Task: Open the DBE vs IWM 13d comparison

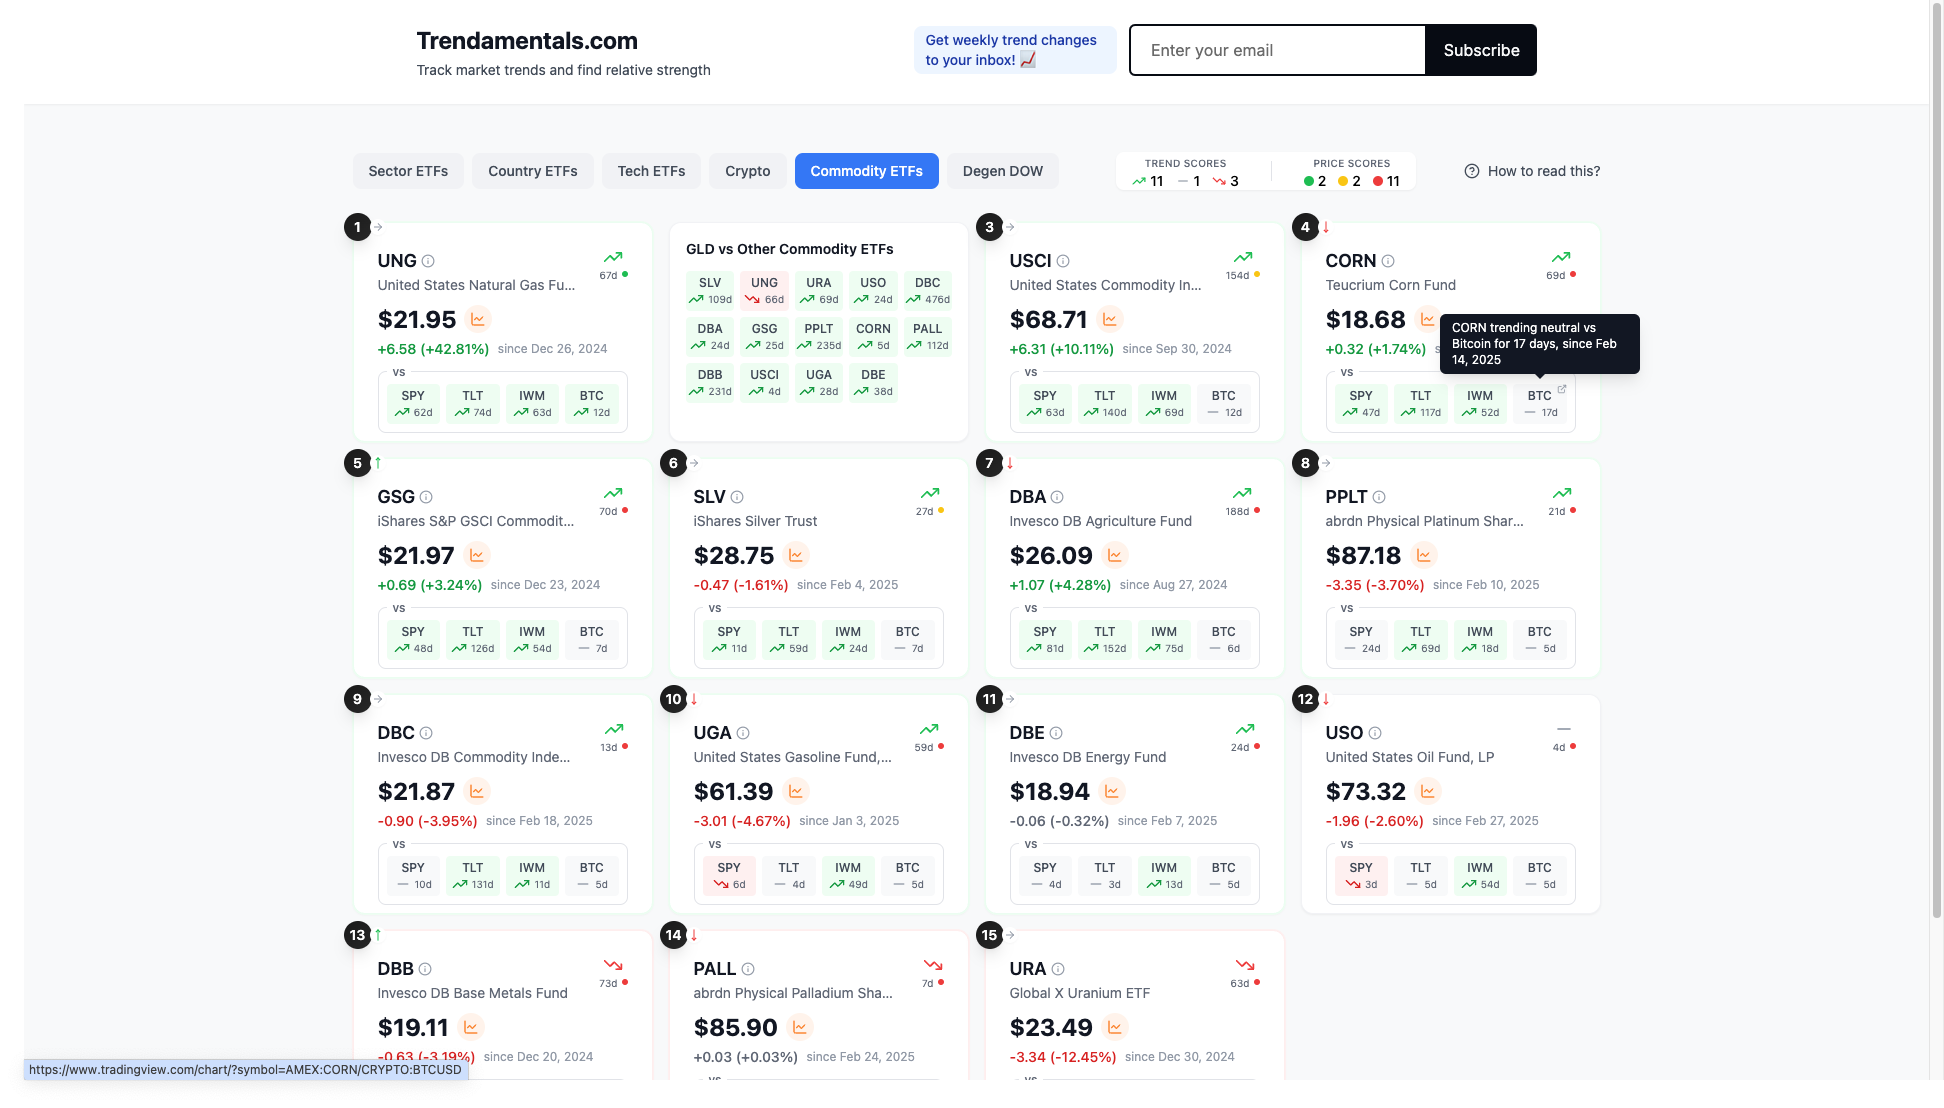Action: (1164, 875)
